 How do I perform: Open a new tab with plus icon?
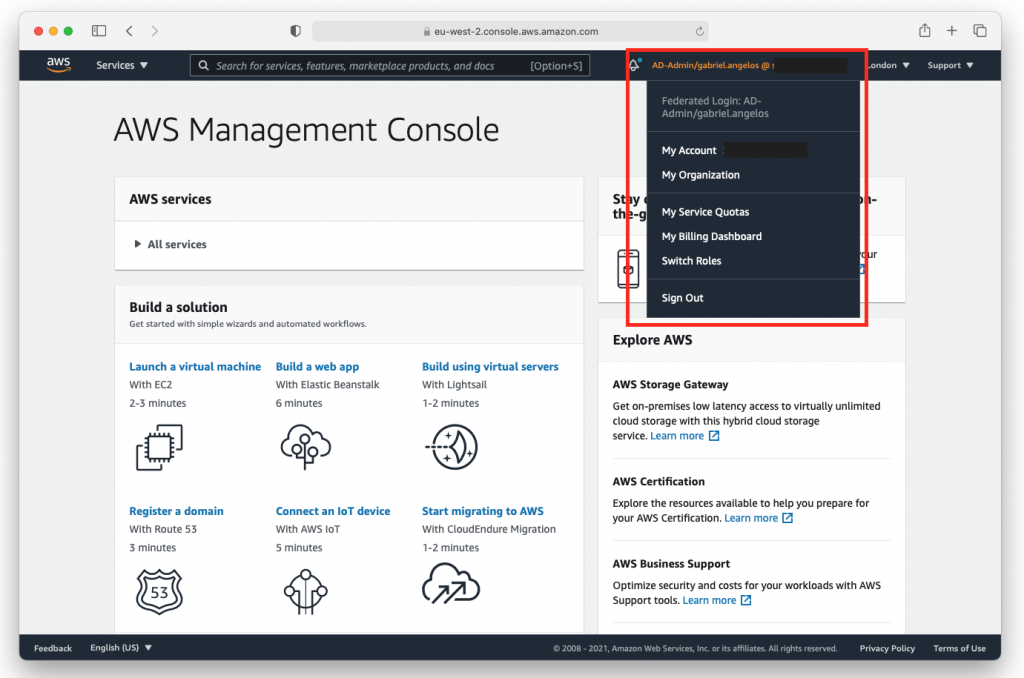pos(952,30)
